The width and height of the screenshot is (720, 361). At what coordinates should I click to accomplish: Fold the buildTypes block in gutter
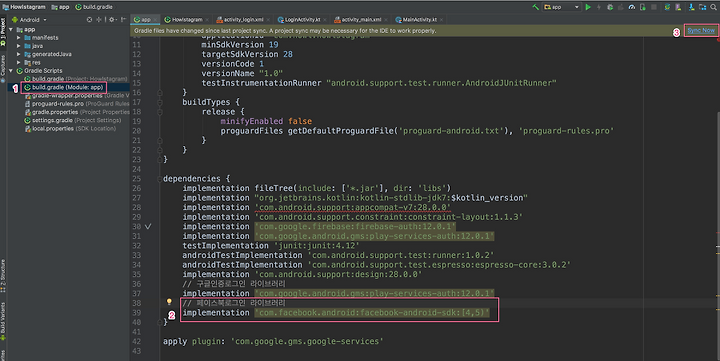tap(160, 102)
